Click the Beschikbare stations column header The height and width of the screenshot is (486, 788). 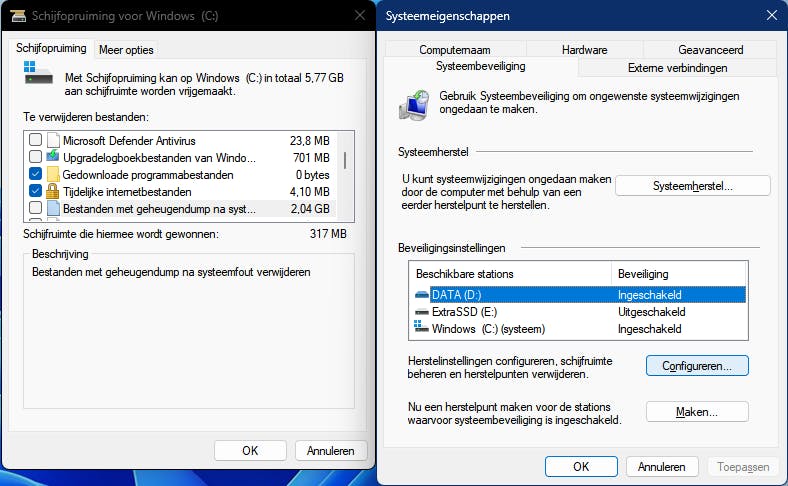point(511,274)
